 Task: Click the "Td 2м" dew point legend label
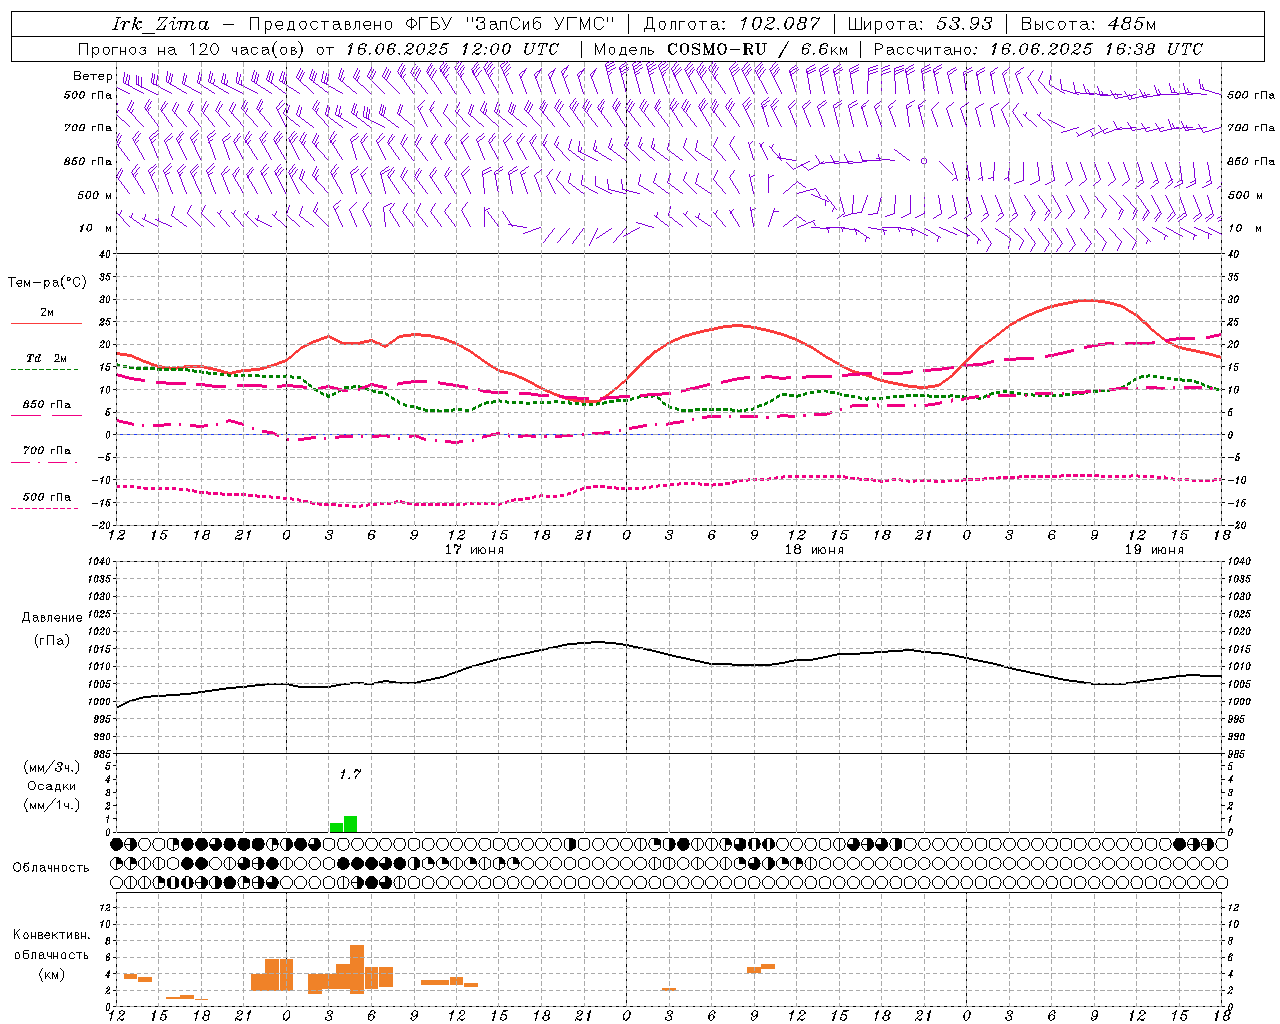click(47, 358)
